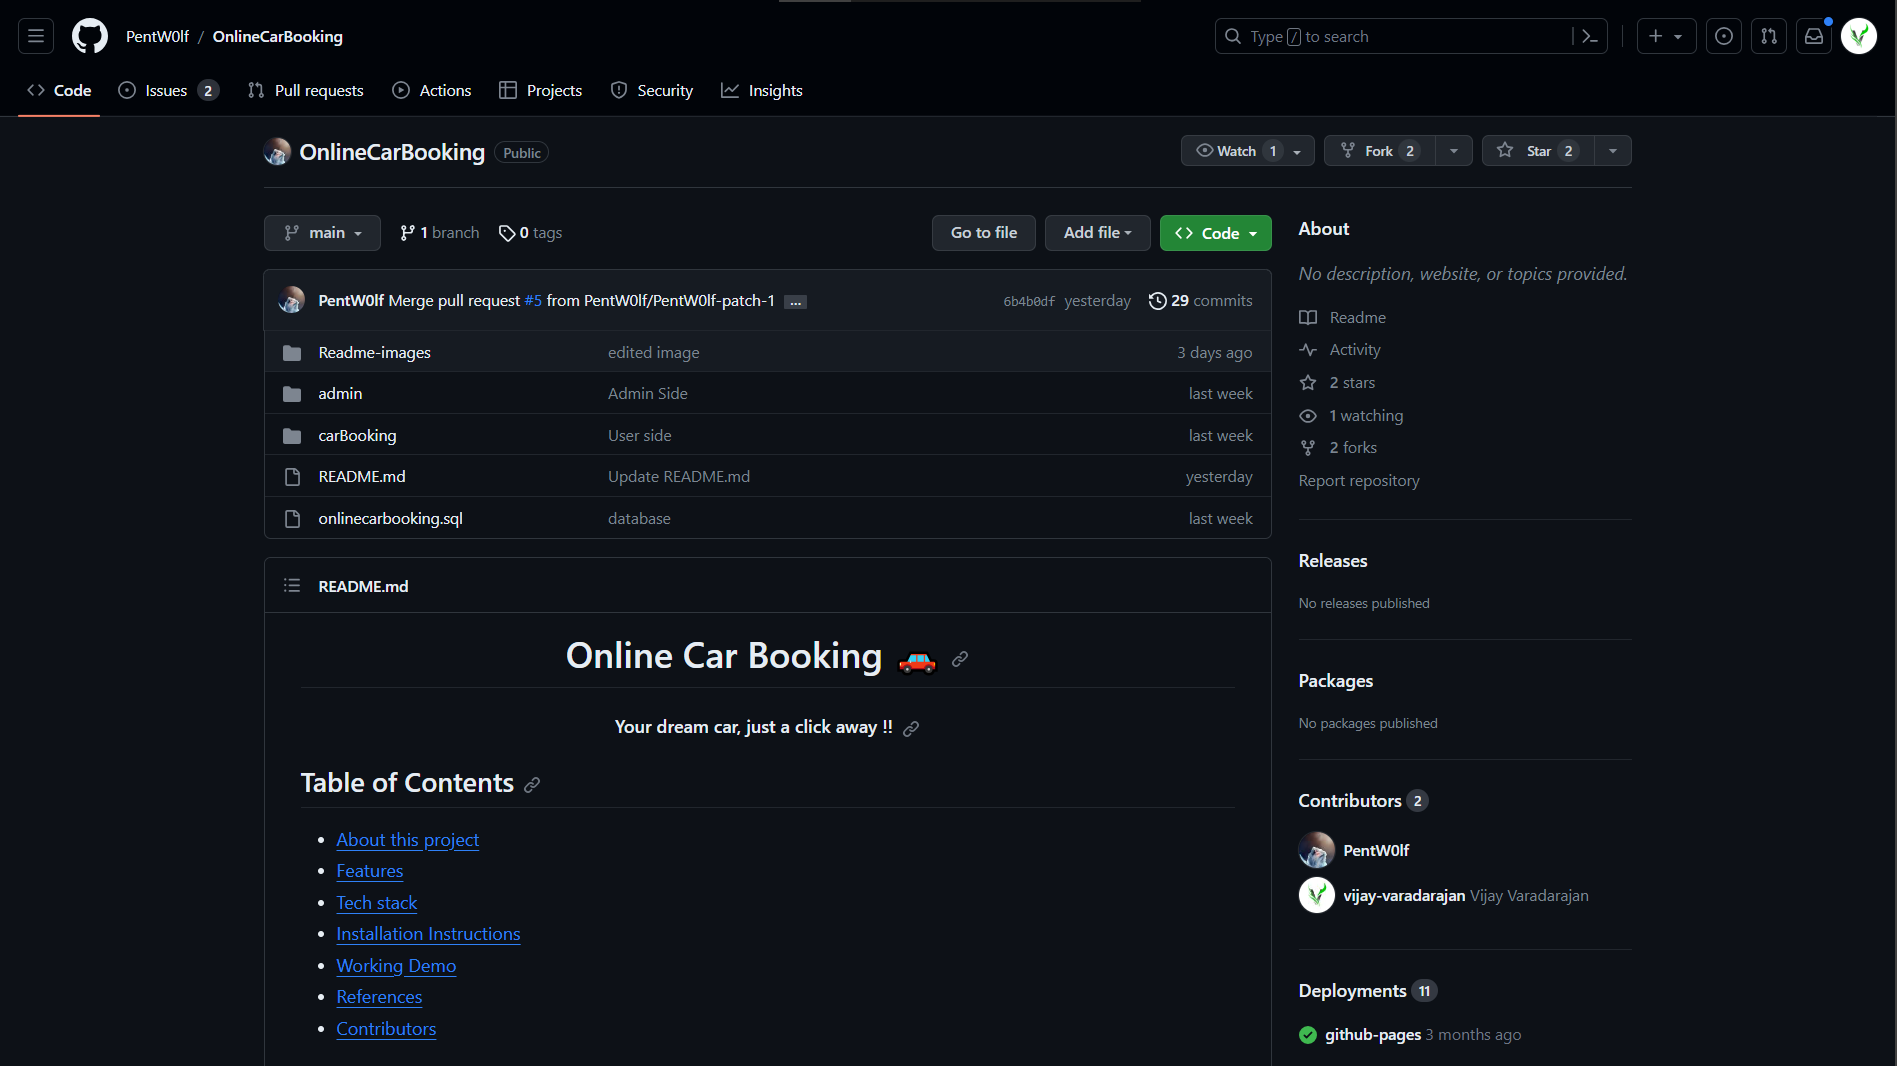Open the Actions tab

click(432, 90)
